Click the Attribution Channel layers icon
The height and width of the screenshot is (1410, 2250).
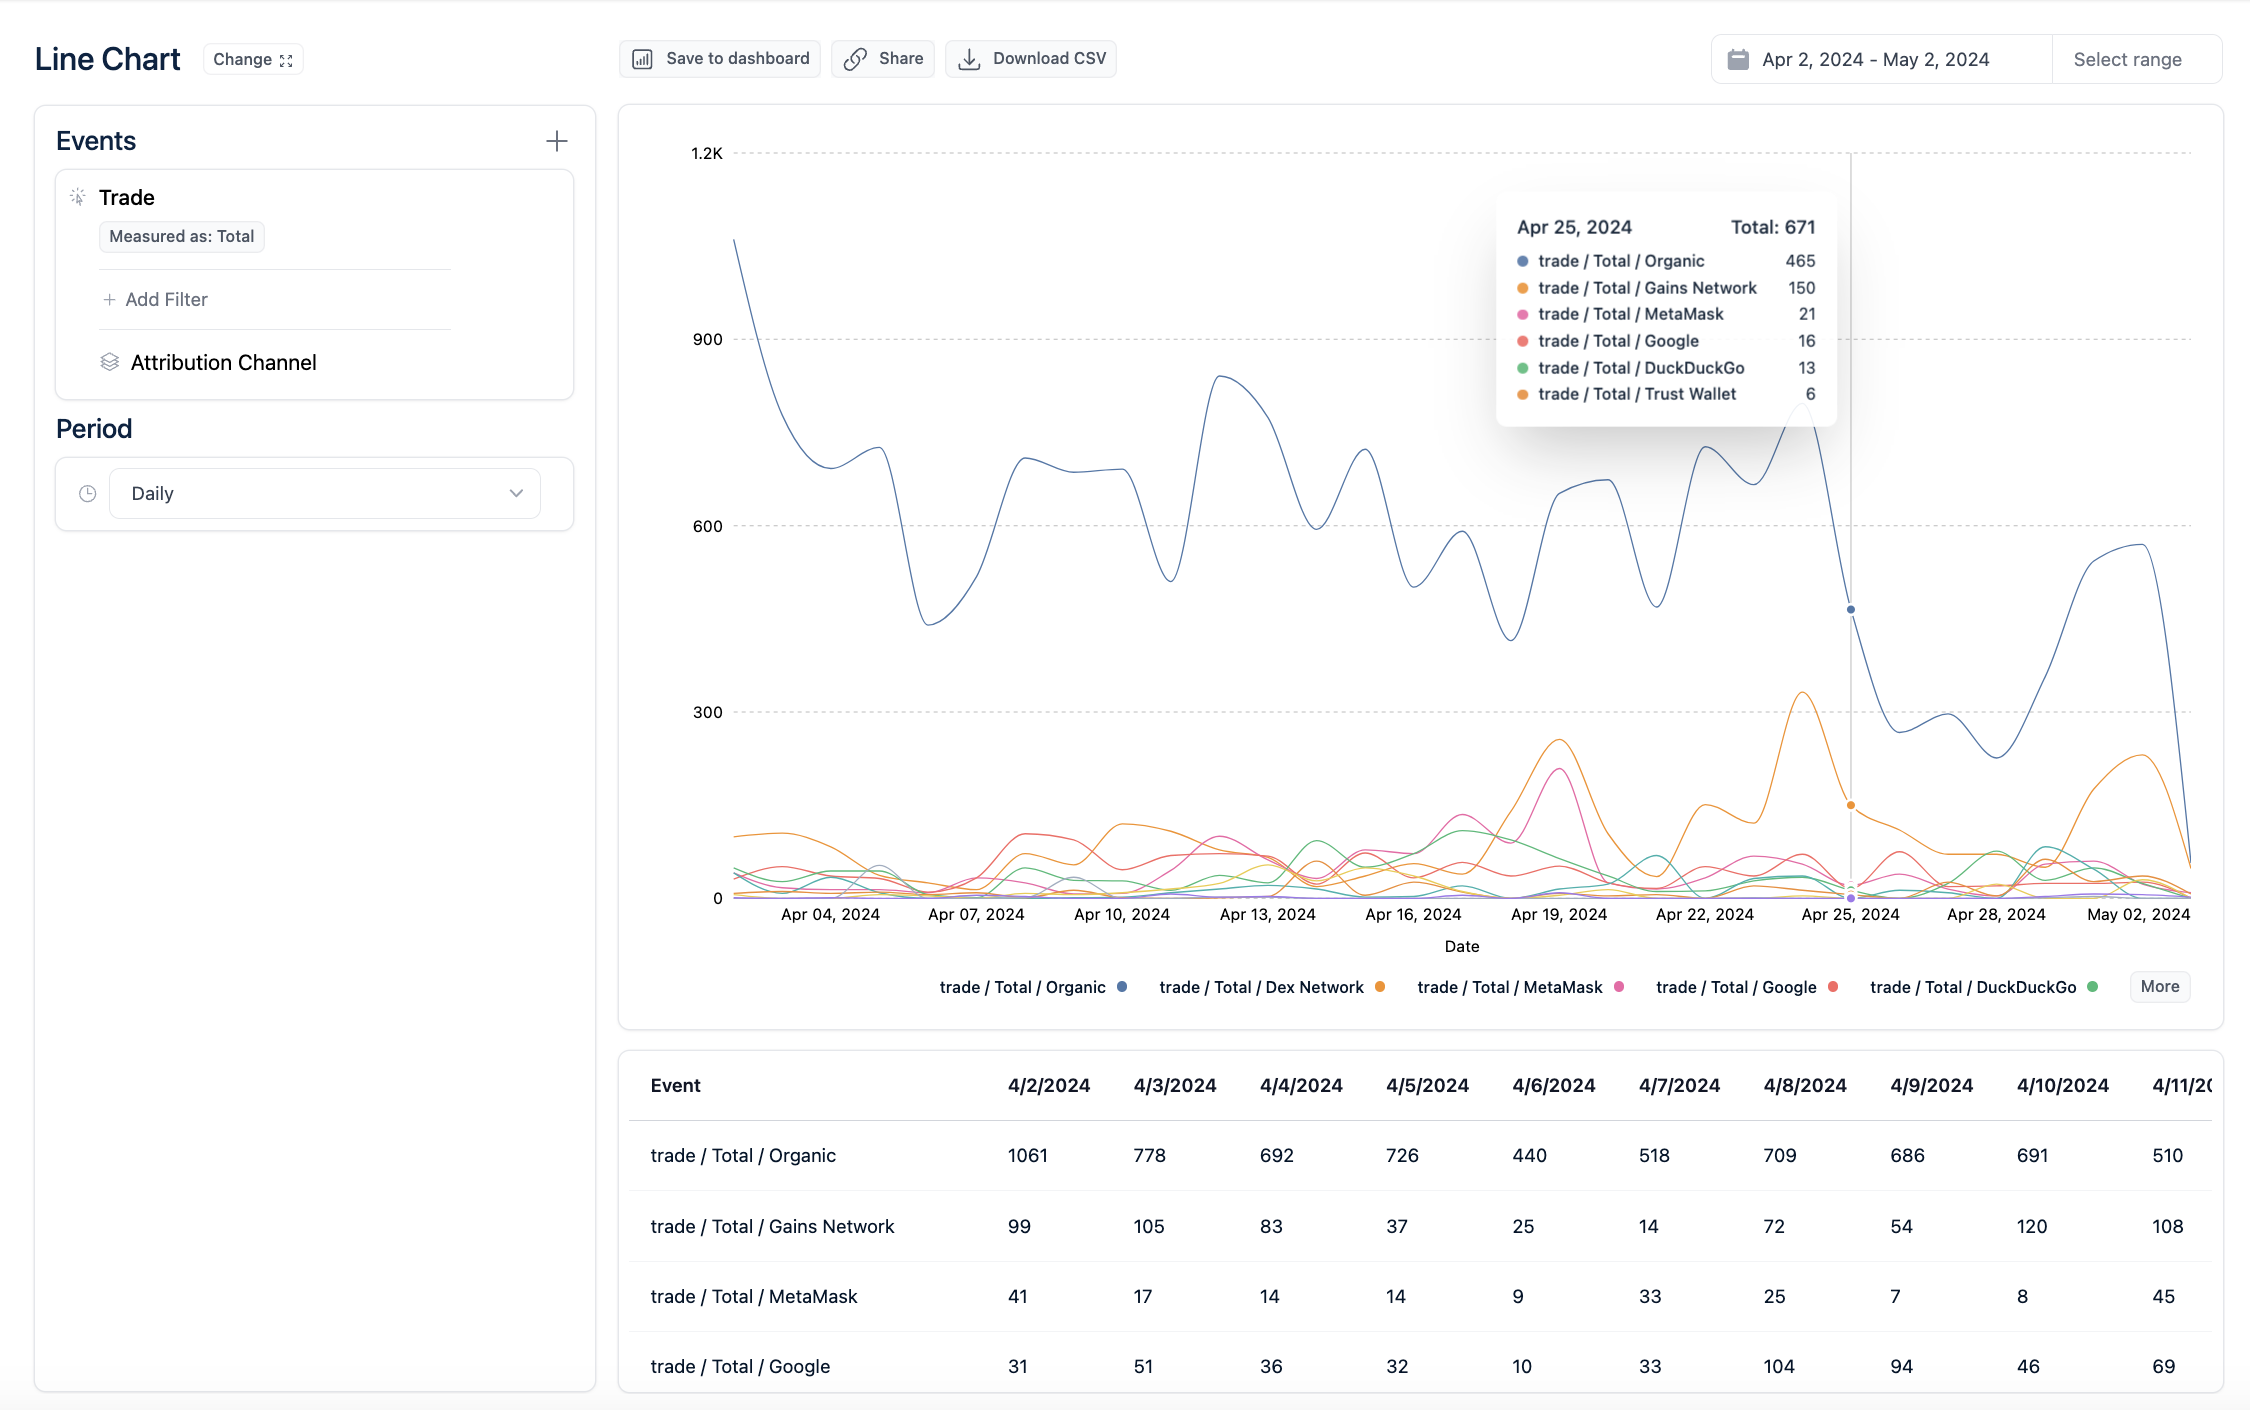110,362
